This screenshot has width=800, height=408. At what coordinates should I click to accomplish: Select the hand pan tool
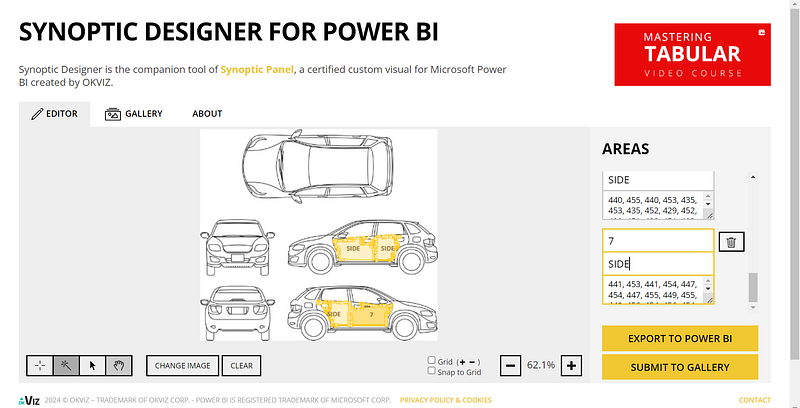(x=119, y=366)
